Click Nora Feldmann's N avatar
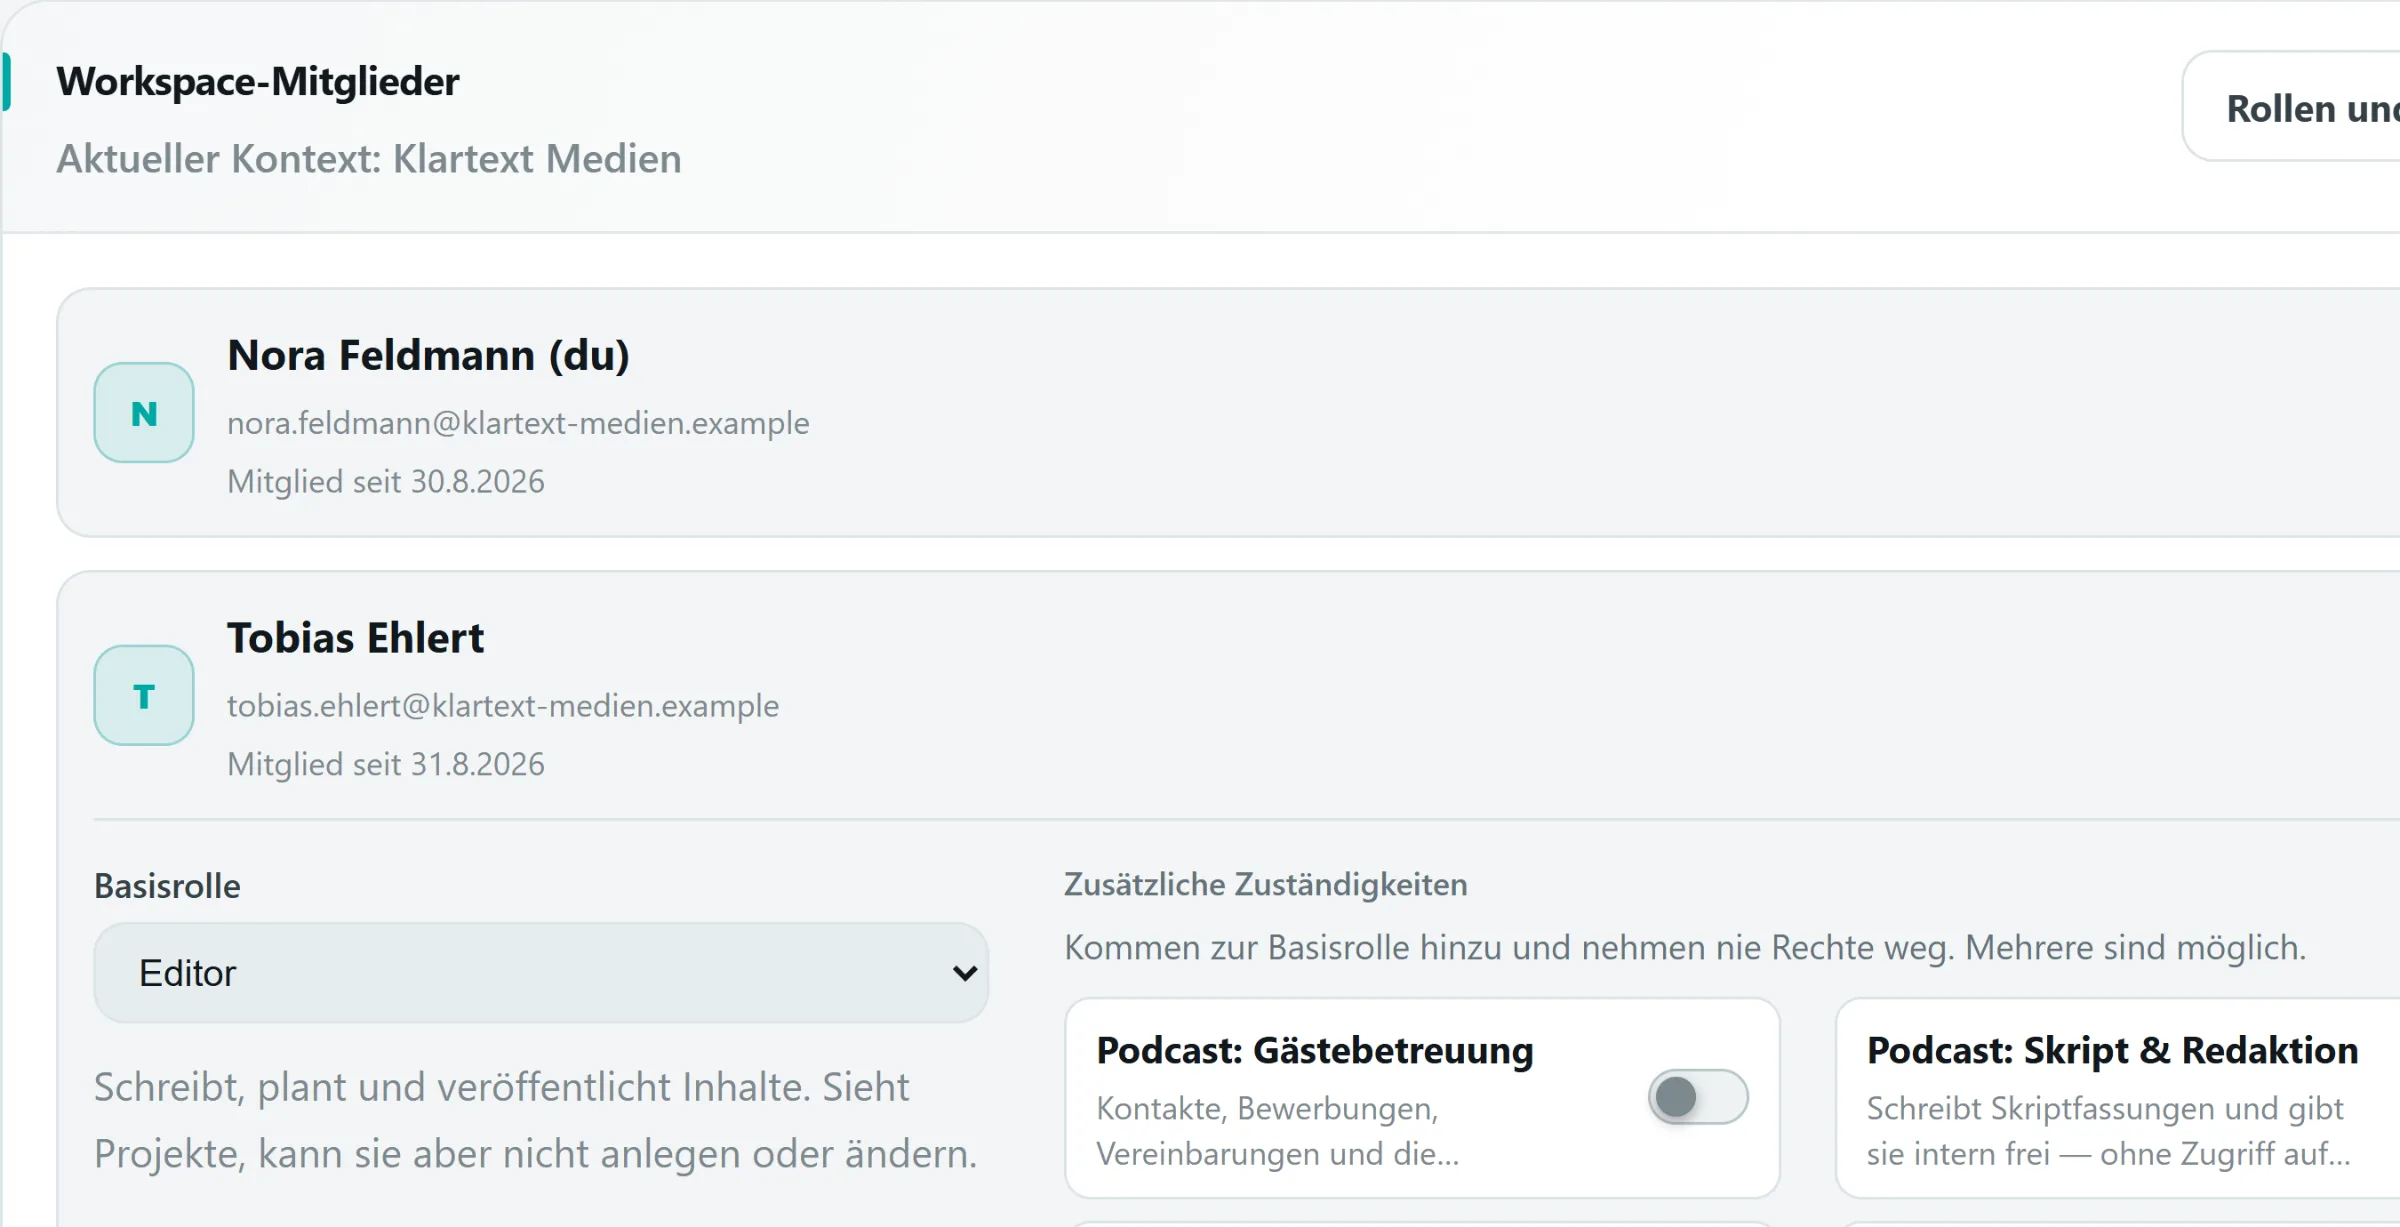 point(144,413)
